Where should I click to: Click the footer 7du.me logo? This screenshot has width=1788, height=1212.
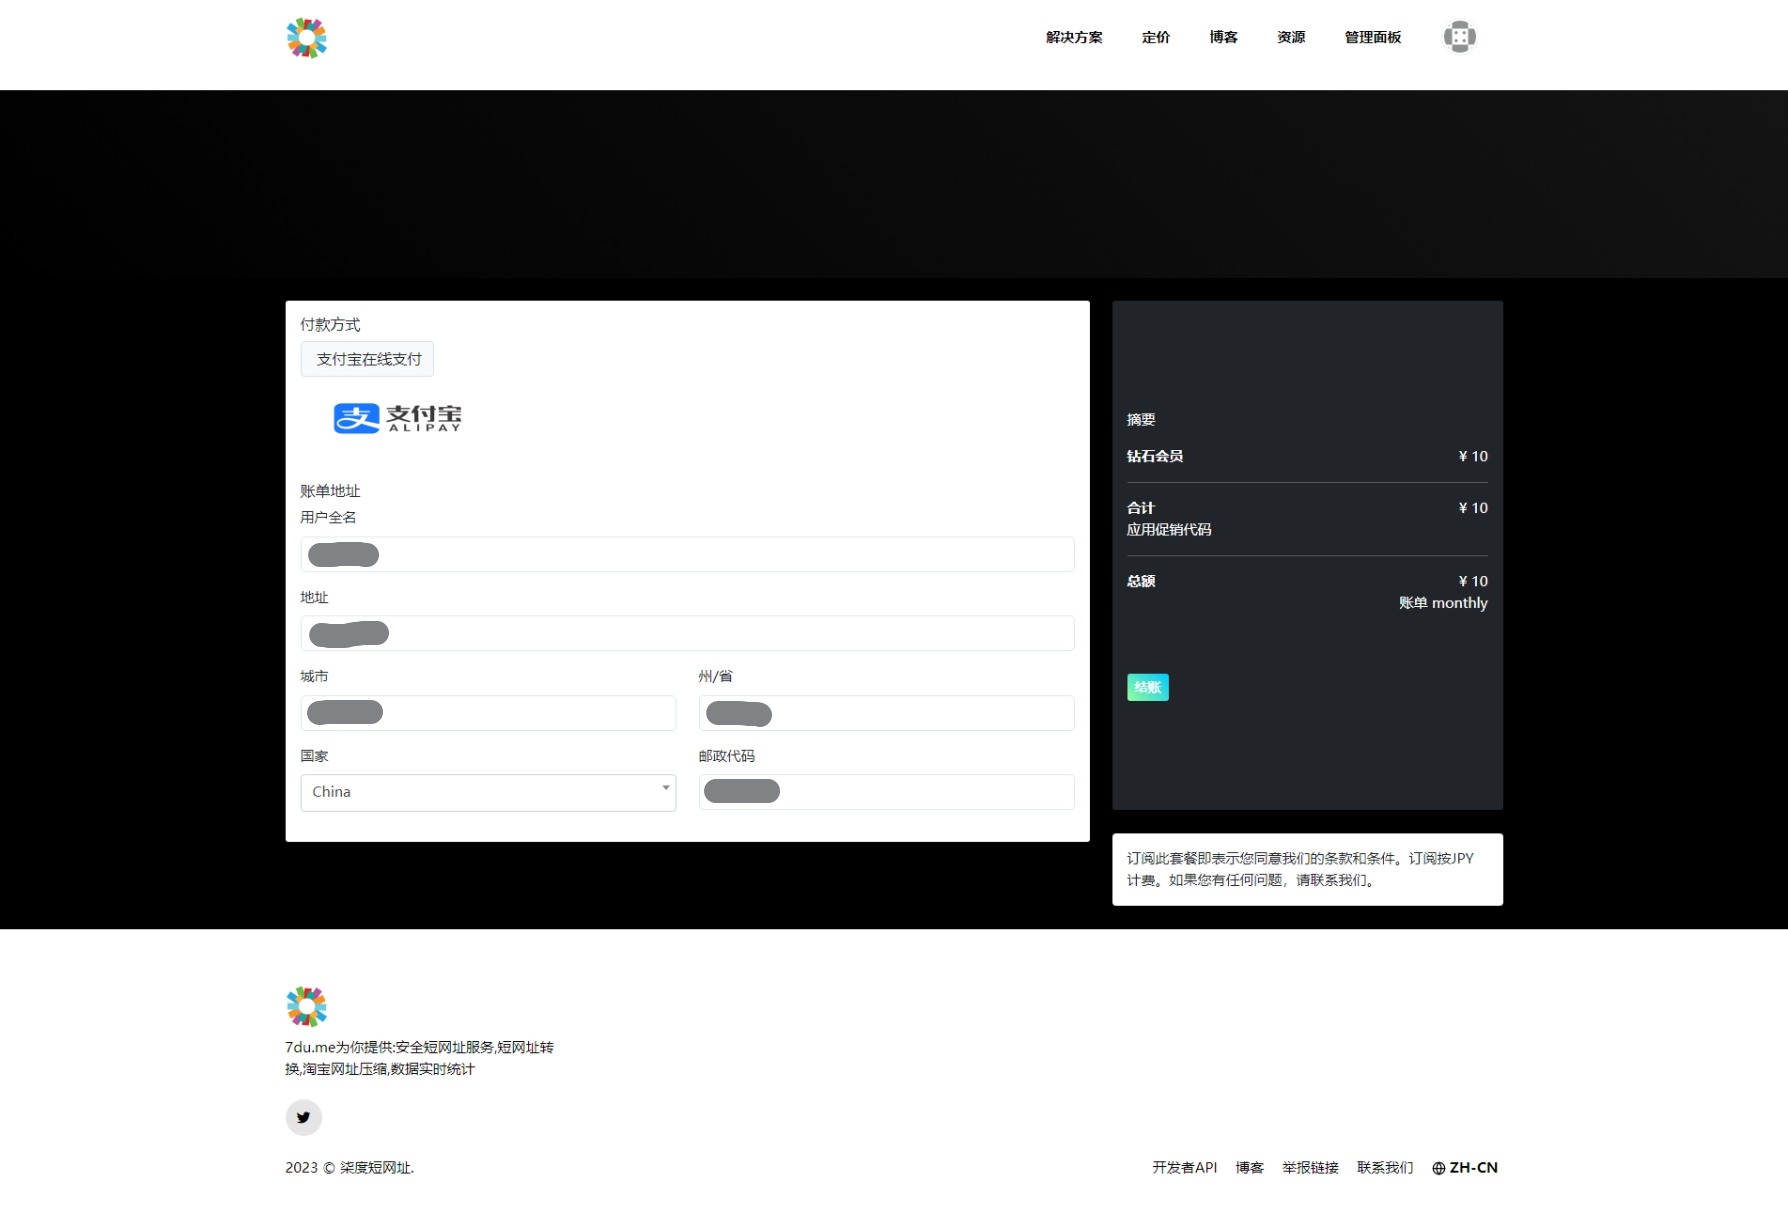306,1006
